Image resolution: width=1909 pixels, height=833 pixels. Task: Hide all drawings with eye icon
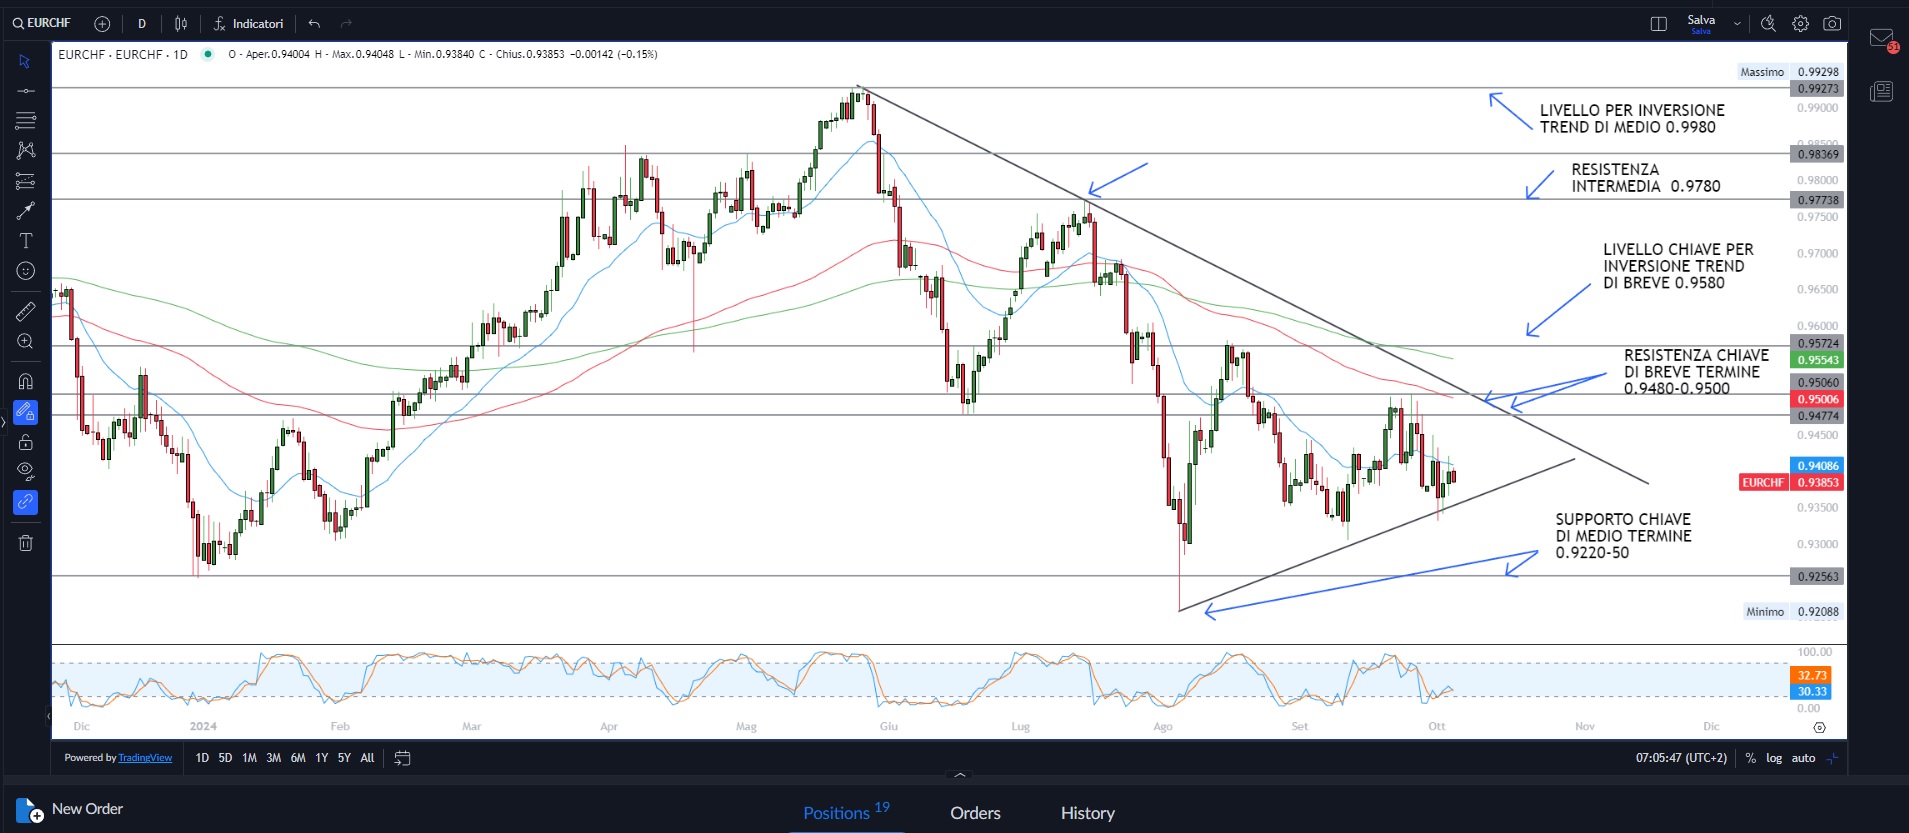[26, 471]
